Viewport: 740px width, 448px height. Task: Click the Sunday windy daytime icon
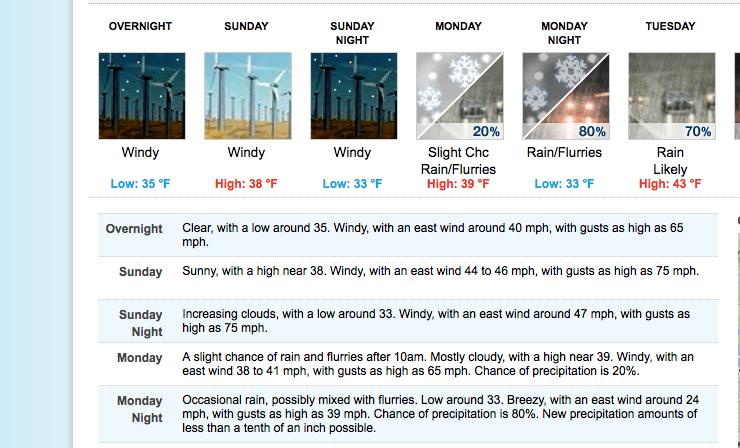pos(247,96)
